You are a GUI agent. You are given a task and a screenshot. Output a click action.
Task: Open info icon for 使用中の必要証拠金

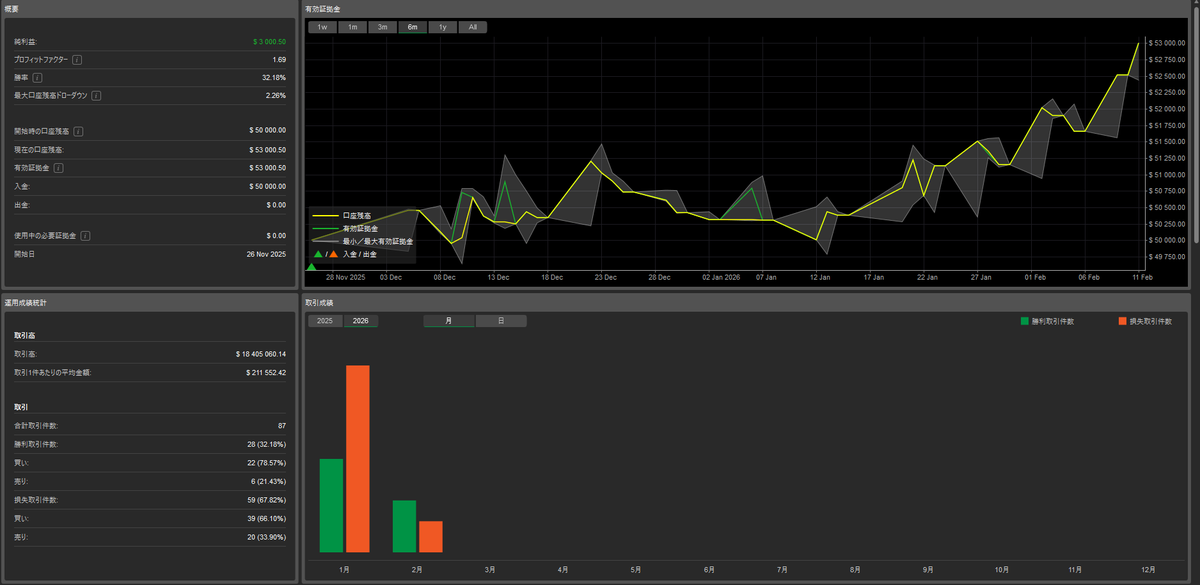85,236
